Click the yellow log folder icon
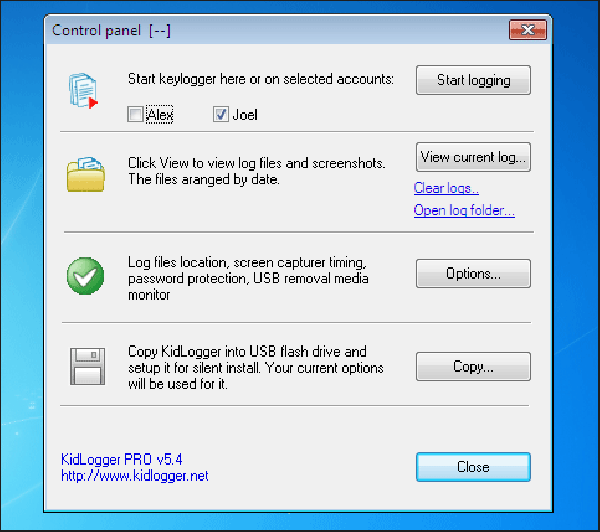 (x=86, y=174)
